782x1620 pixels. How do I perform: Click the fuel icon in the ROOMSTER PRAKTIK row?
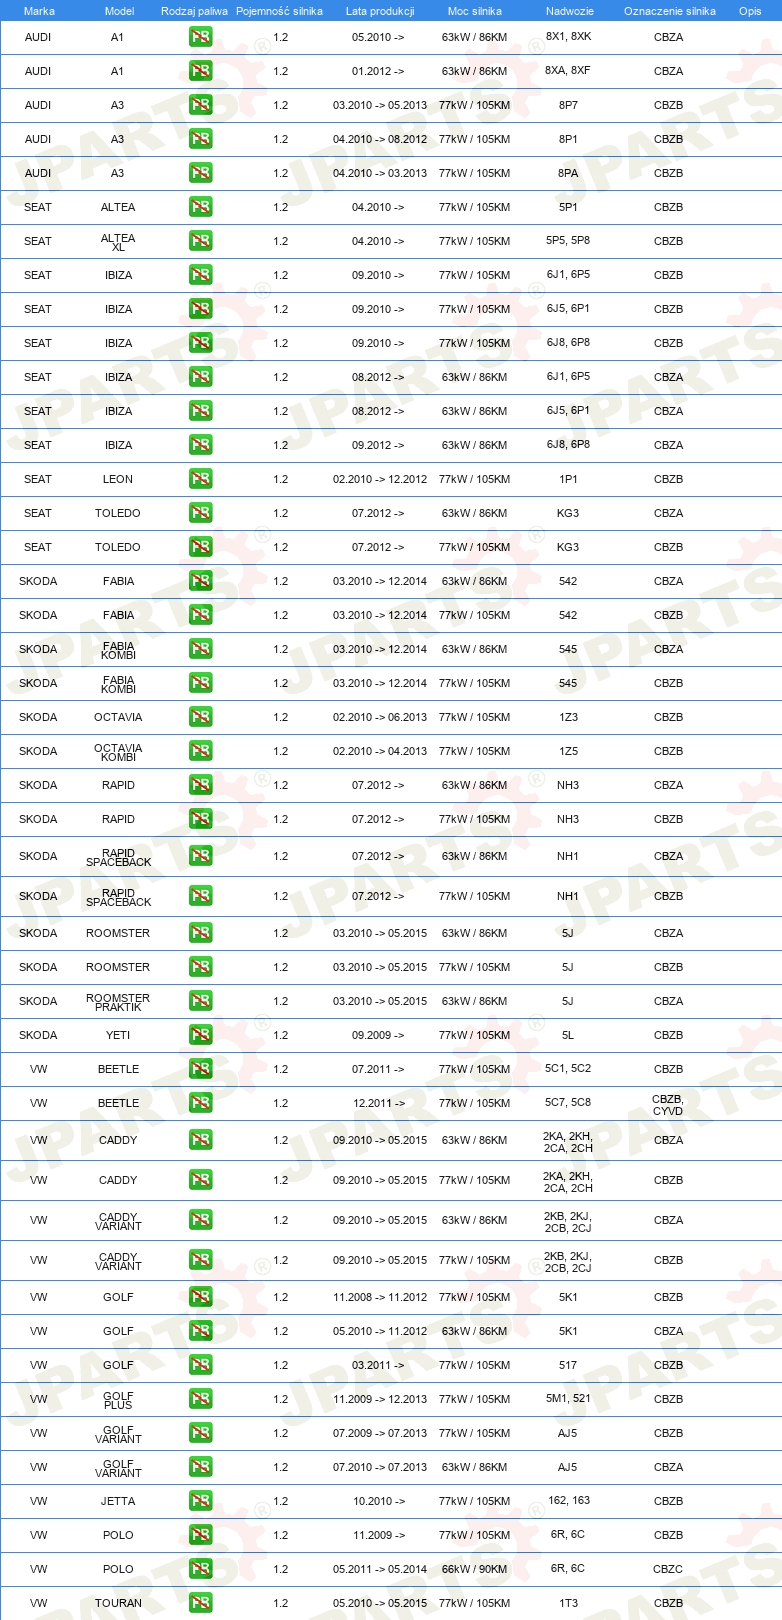point(200,1001)
